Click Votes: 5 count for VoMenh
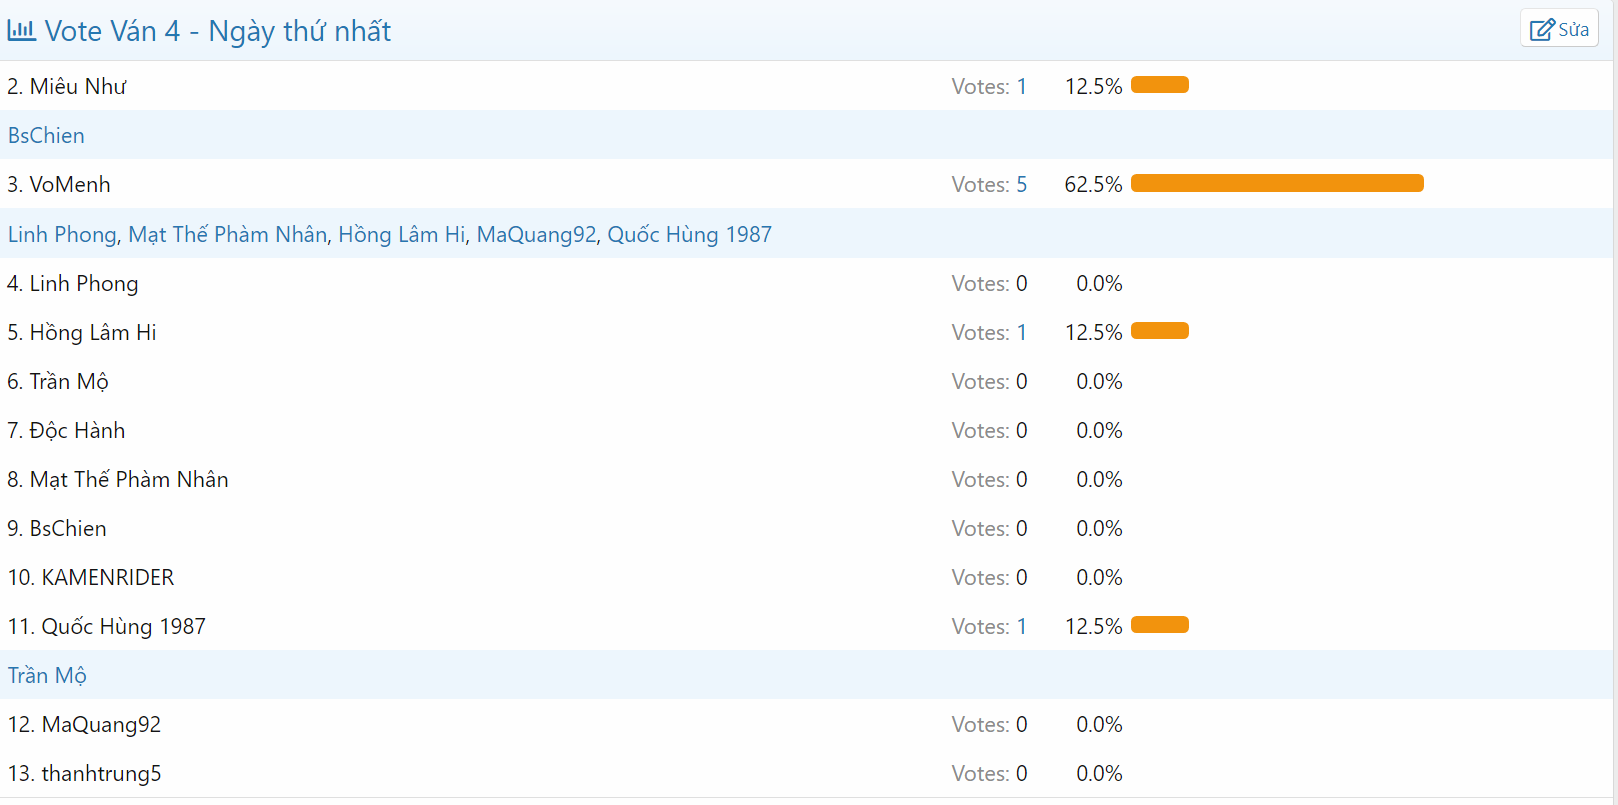 [988, 185]
